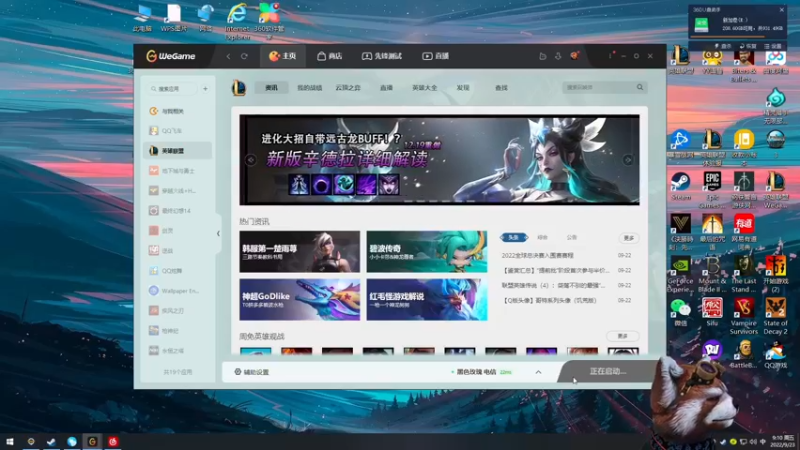Open the 直播 tab in WeGame top bar

pos(435,56)
